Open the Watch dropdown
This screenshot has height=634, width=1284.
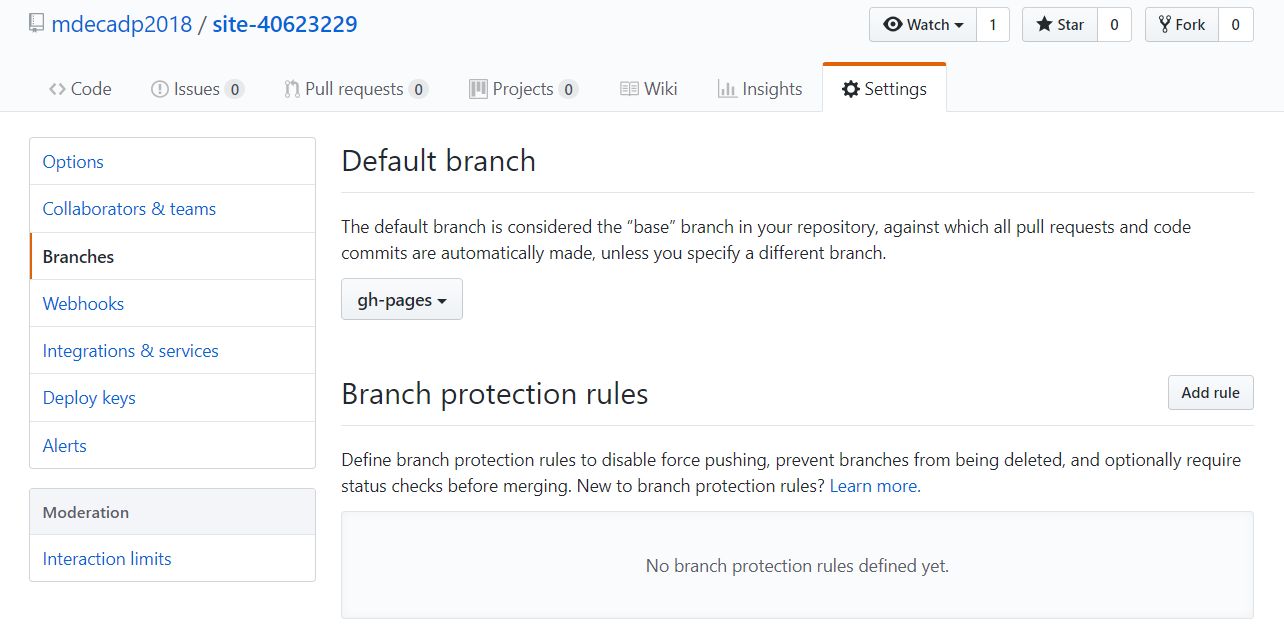click(923, 25)
